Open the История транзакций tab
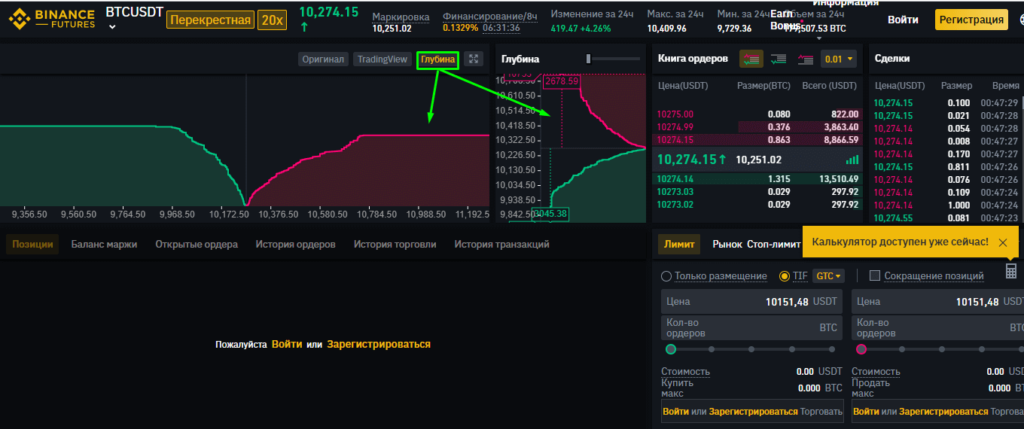 [502, 244]
